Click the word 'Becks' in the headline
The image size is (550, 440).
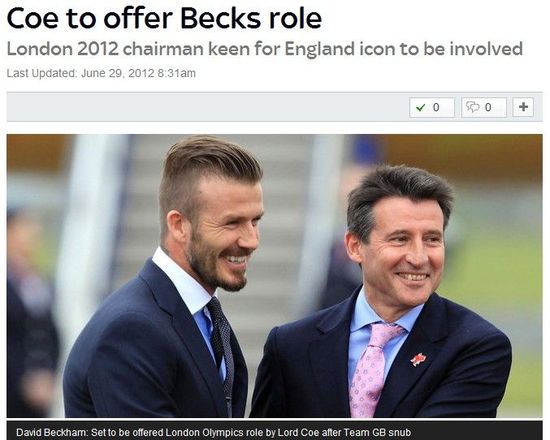[x=221, y=18]
